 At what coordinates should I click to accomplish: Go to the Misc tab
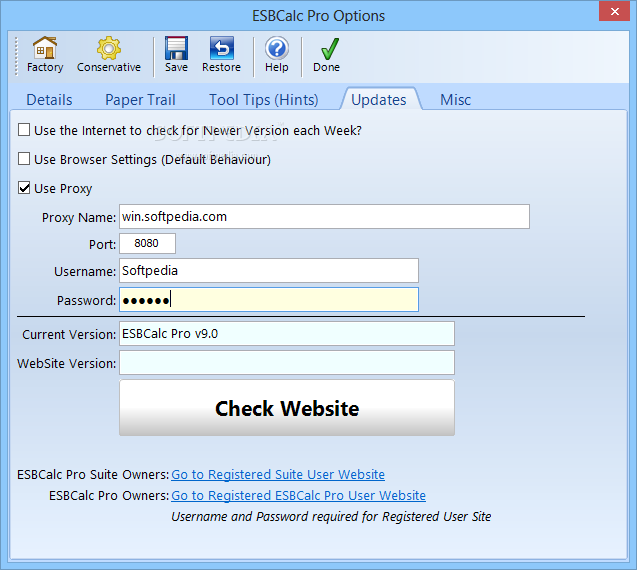(x=455, y=100)
